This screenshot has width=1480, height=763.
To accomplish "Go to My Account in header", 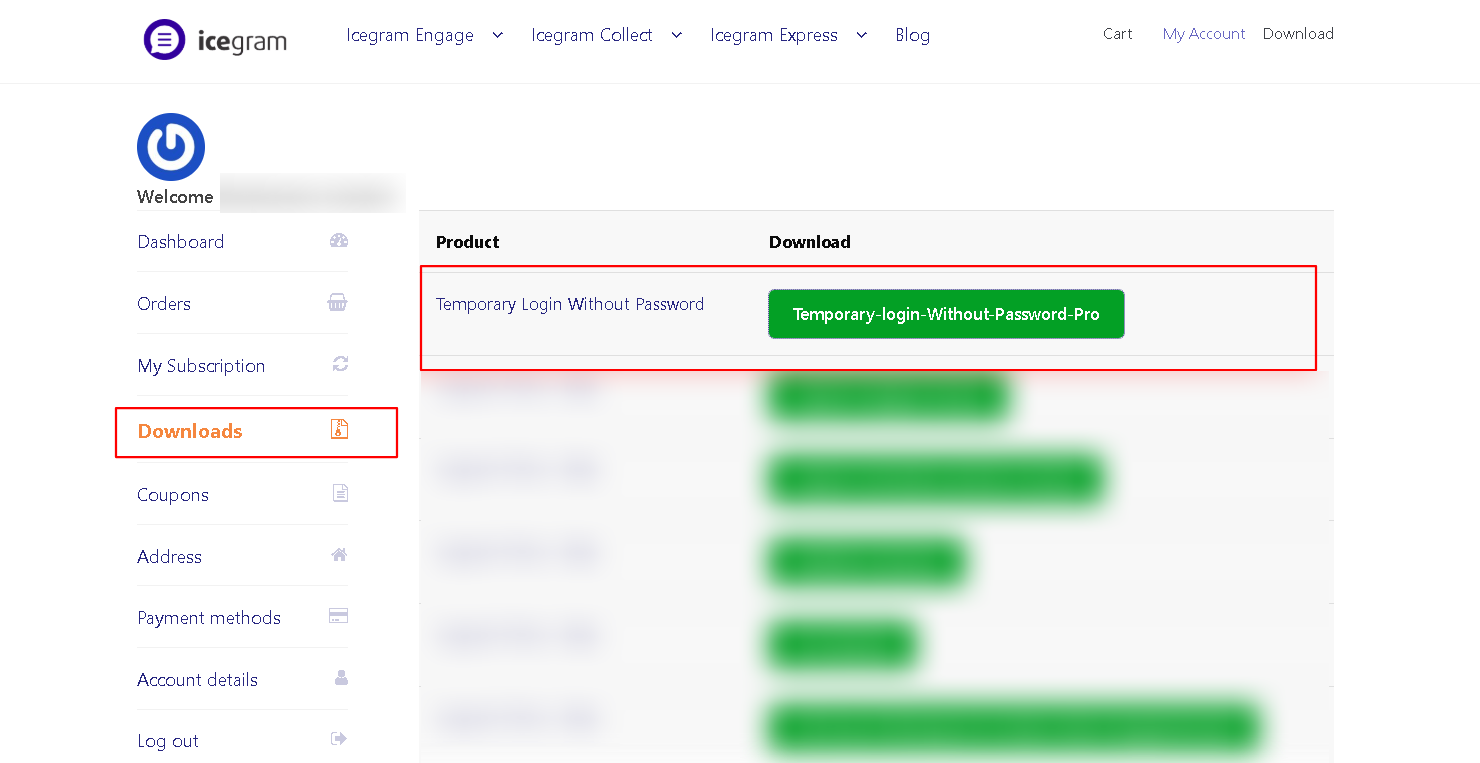I will pyautogui.click(x=1204, y=34).
